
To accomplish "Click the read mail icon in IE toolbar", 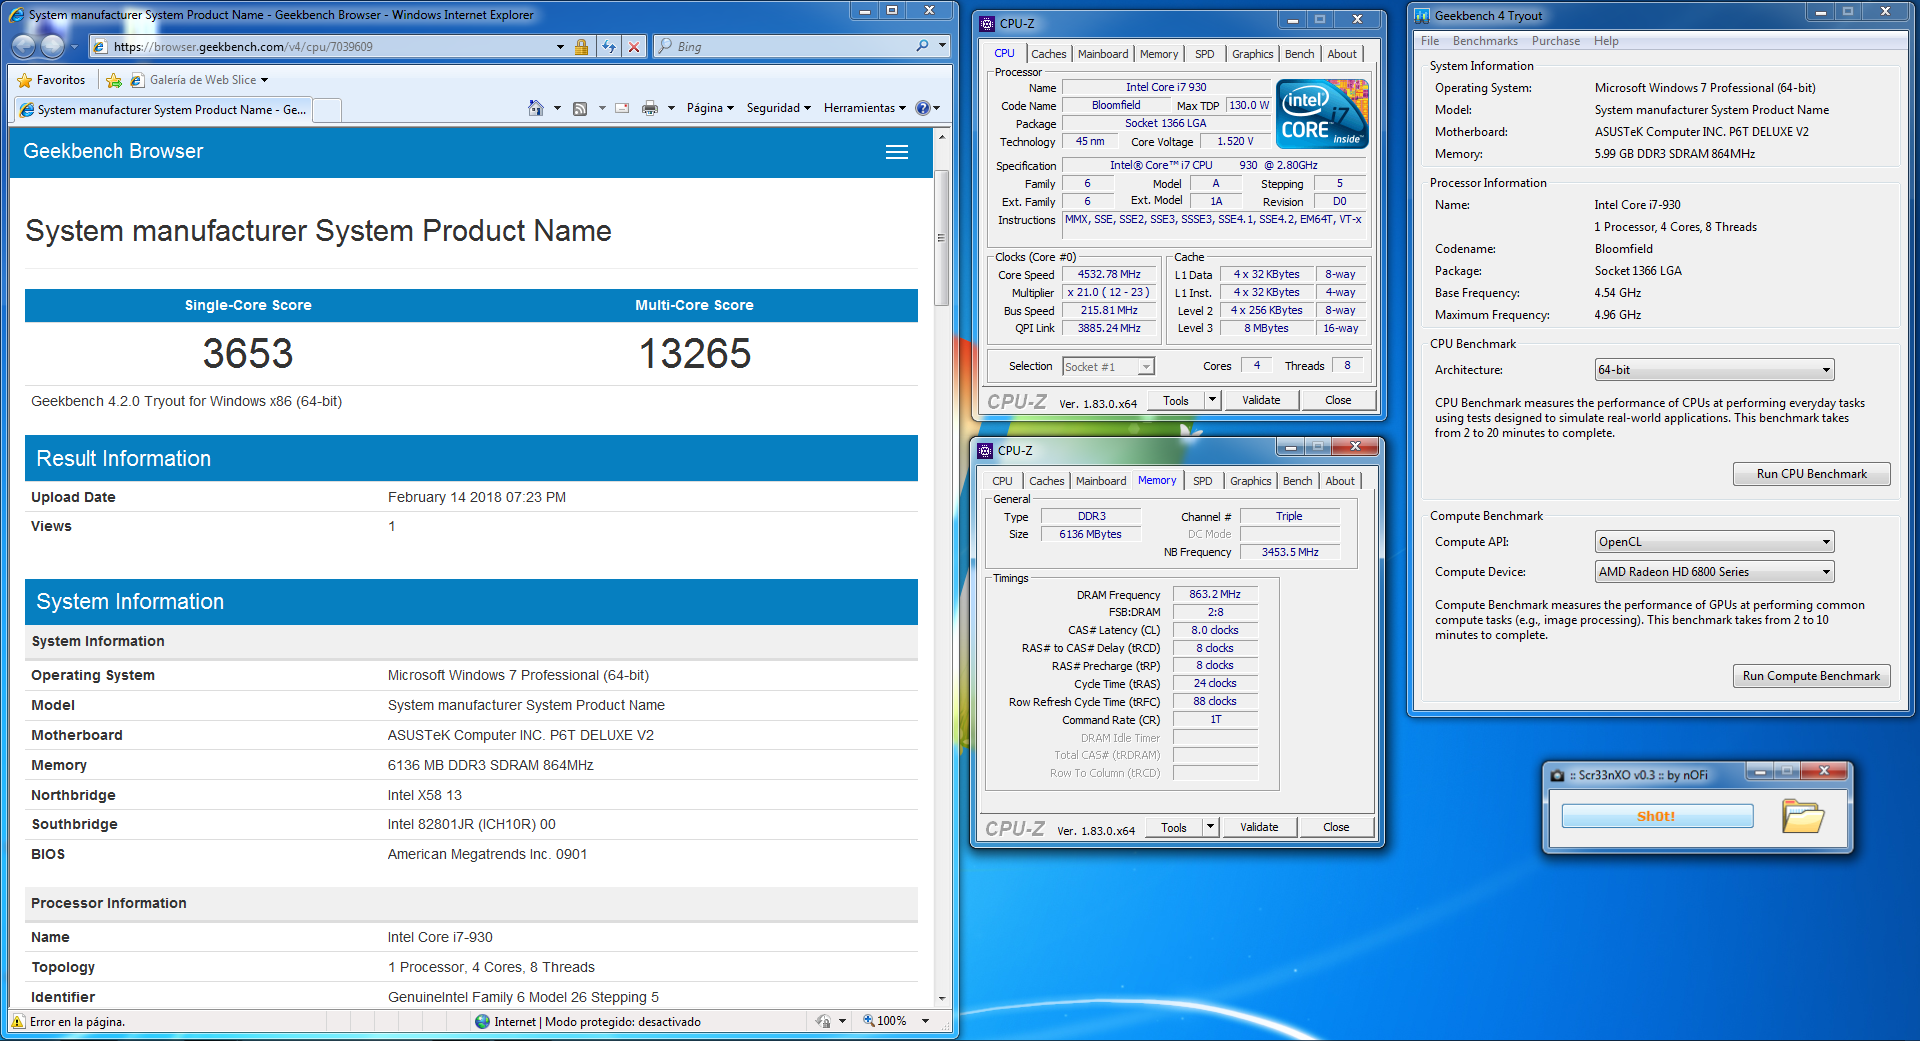I will click(622, 108).
